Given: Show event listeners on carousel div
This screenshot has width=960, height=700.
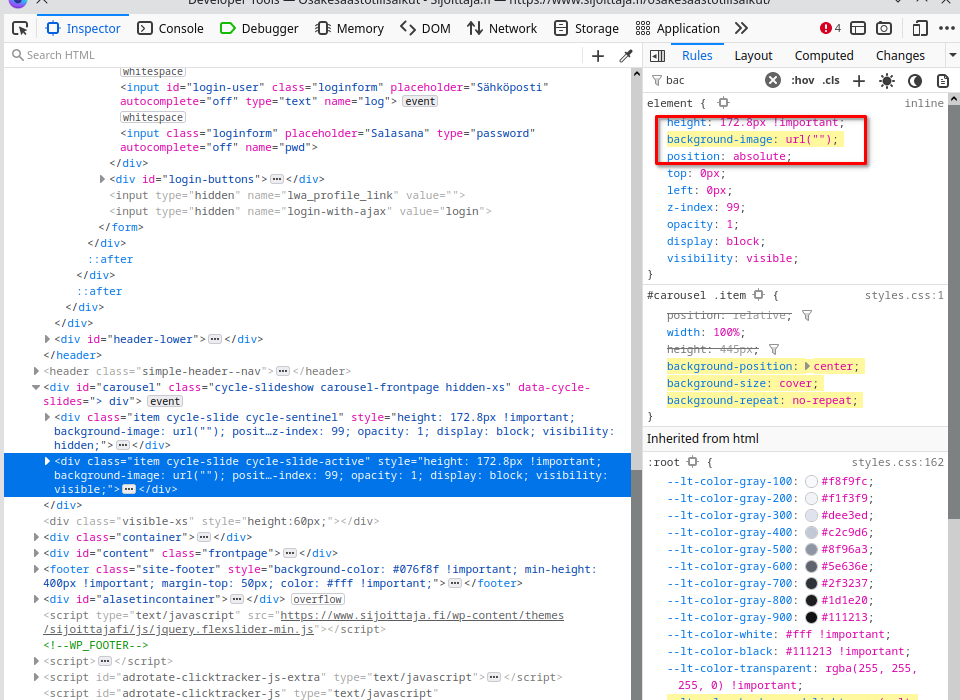Looking at the screenshot, I should 165,402.
